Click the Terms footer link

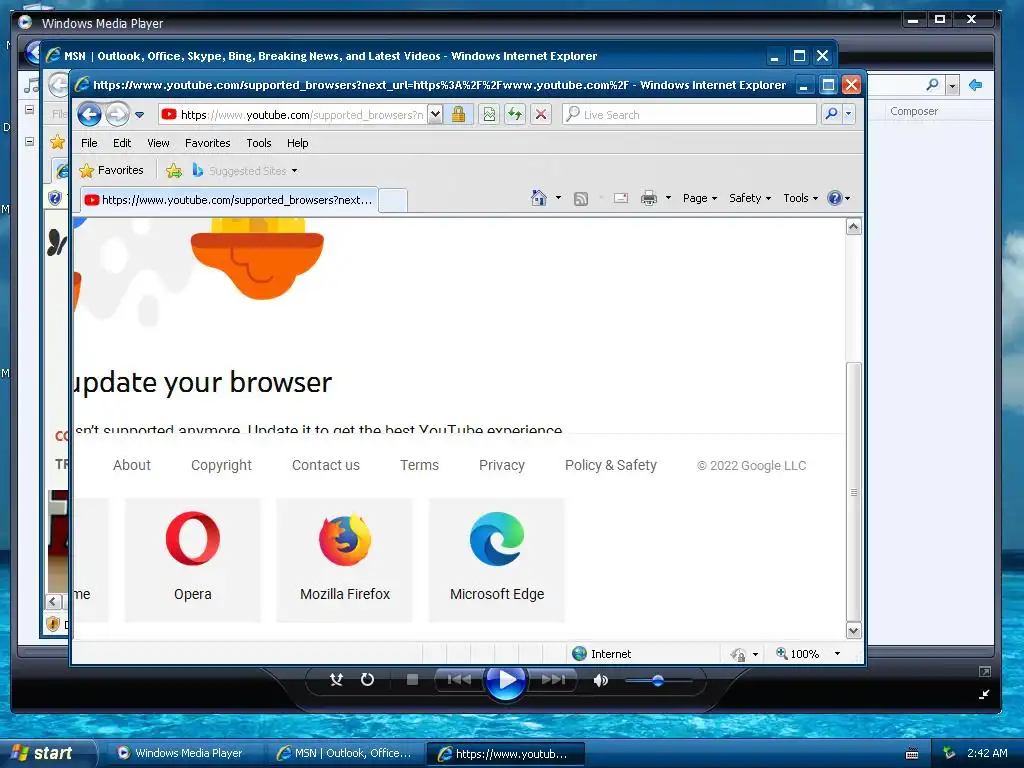(419, 465)
